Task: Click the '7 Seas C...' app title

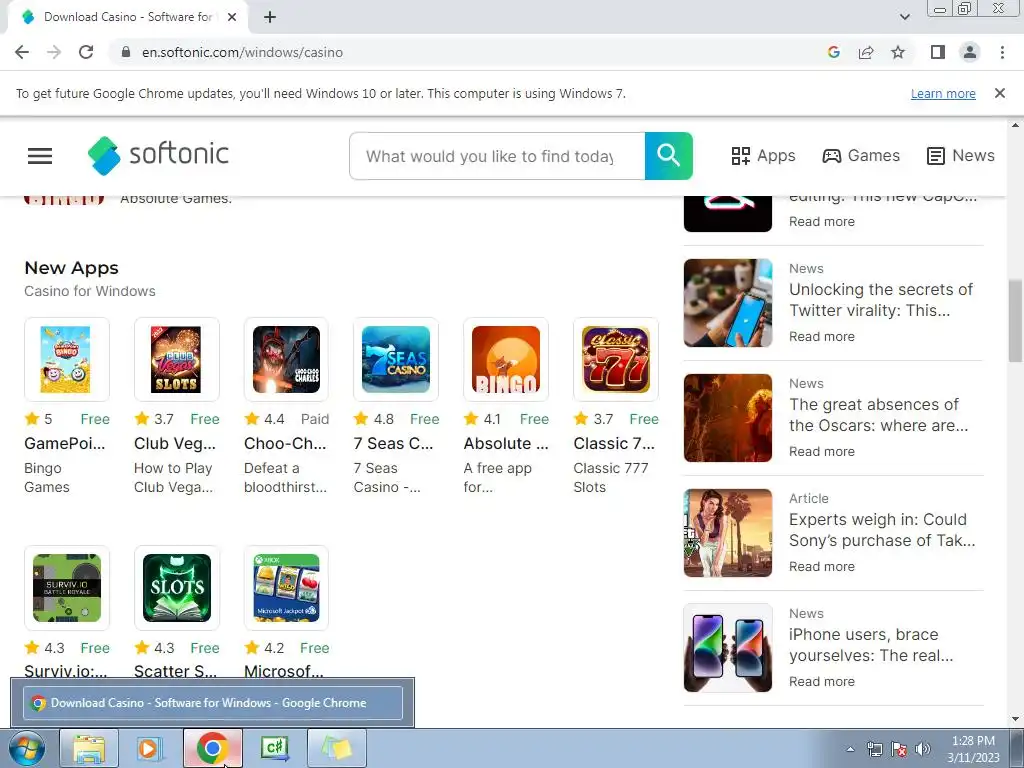Action: click(x=393, y=443)
